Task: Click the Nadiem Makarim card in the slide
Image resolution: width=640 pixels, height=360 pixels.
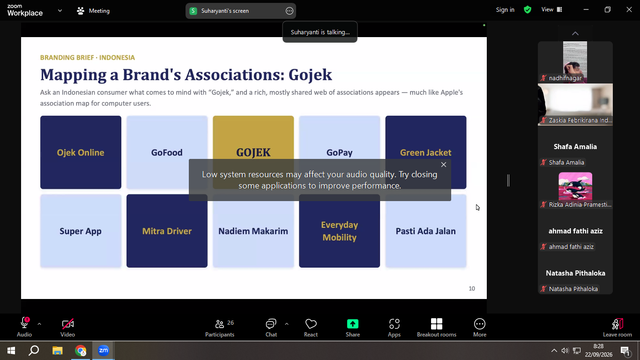Action: 253,231
